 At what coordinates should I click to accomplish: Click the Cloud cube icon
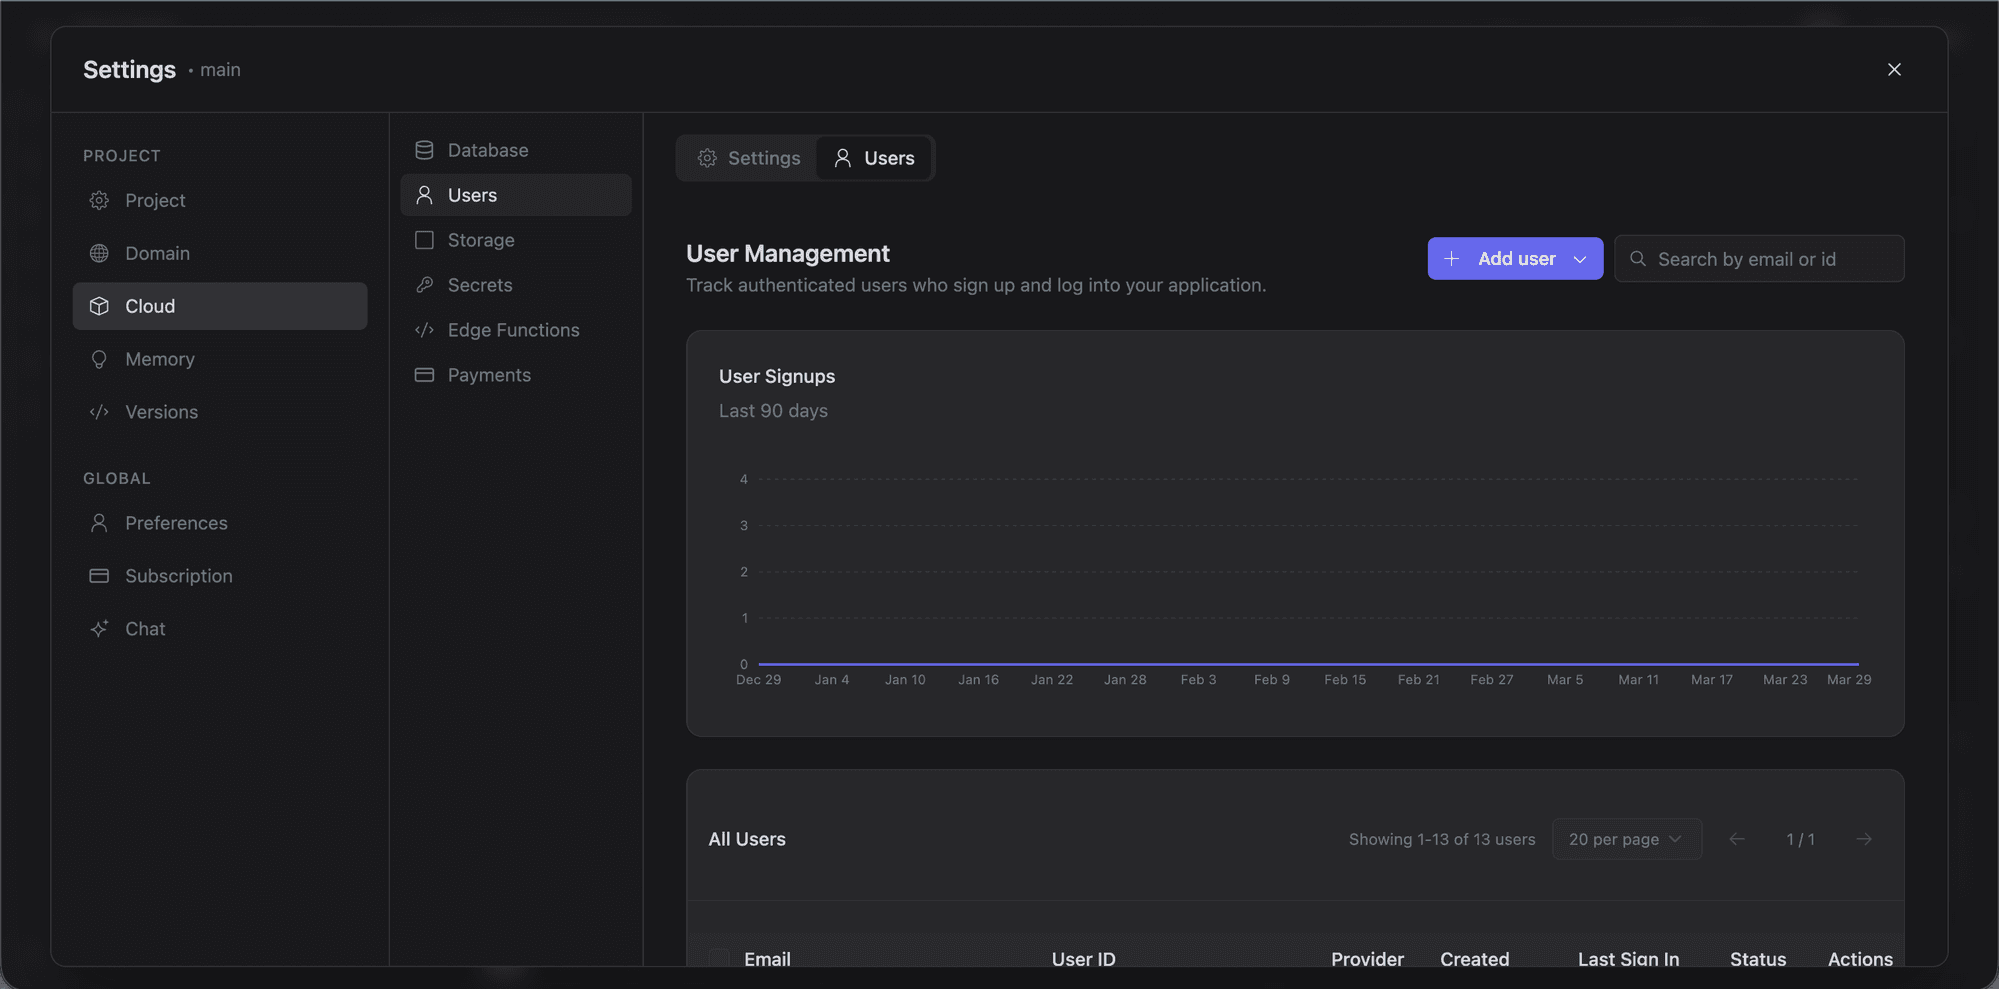coord(99,306)
